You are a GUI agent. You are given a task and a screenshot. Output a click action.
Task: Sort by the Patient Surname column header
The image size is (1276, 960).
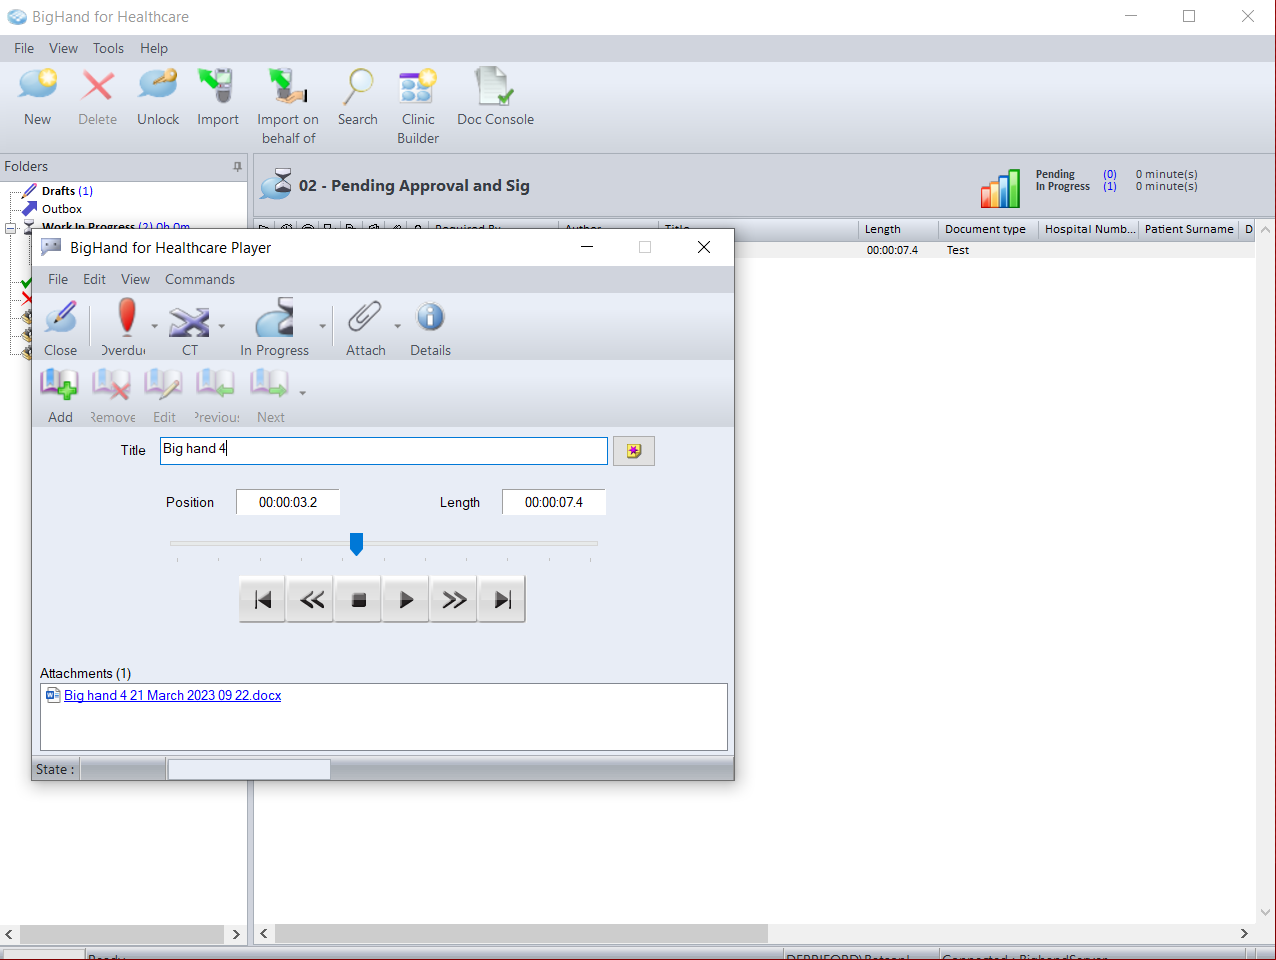(x=1189, y=229)
